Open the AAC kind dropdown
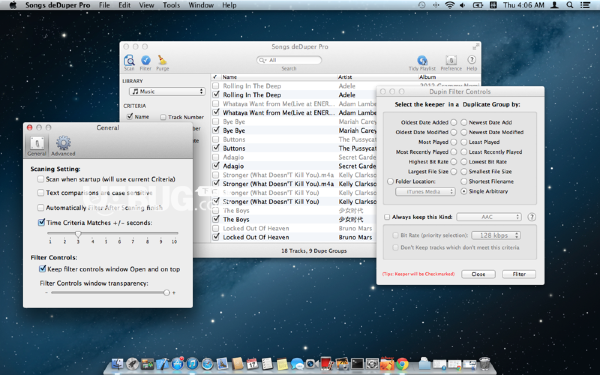 pyautogui.click(x=489, y=217)
